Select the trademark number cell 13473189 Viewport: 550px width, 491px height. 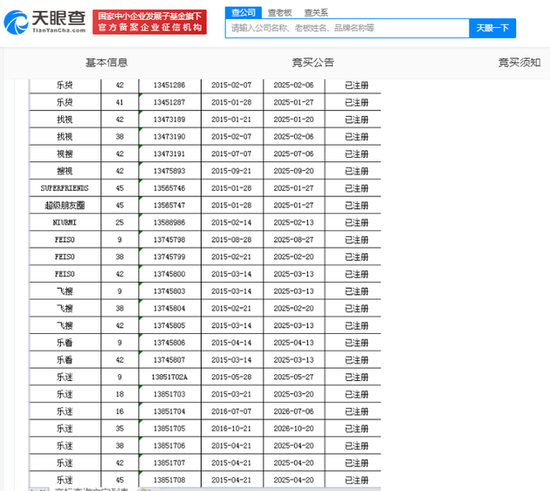click(x=170, y=120)
